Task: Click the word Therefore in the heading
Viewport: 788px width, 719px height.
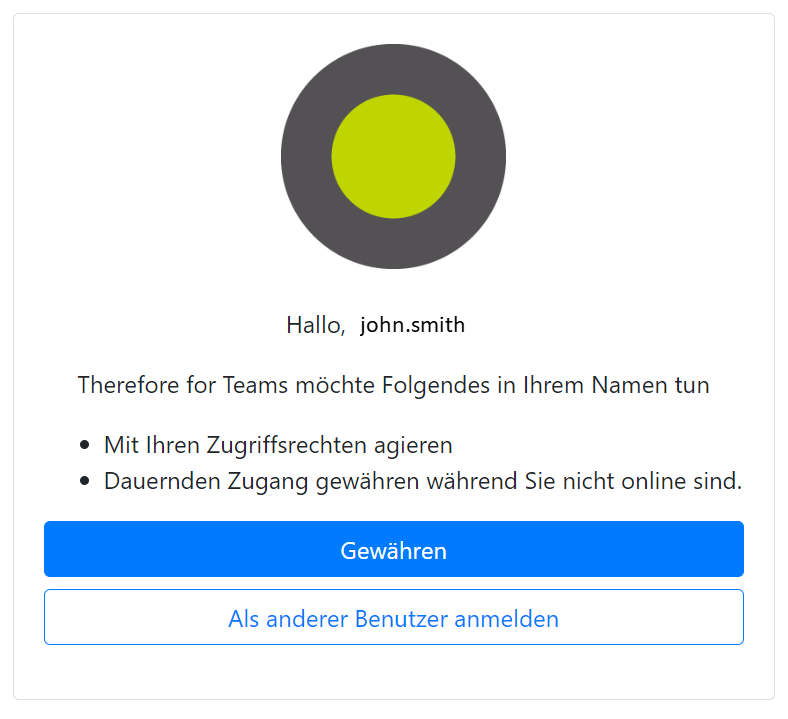Action: coord(128,385)
